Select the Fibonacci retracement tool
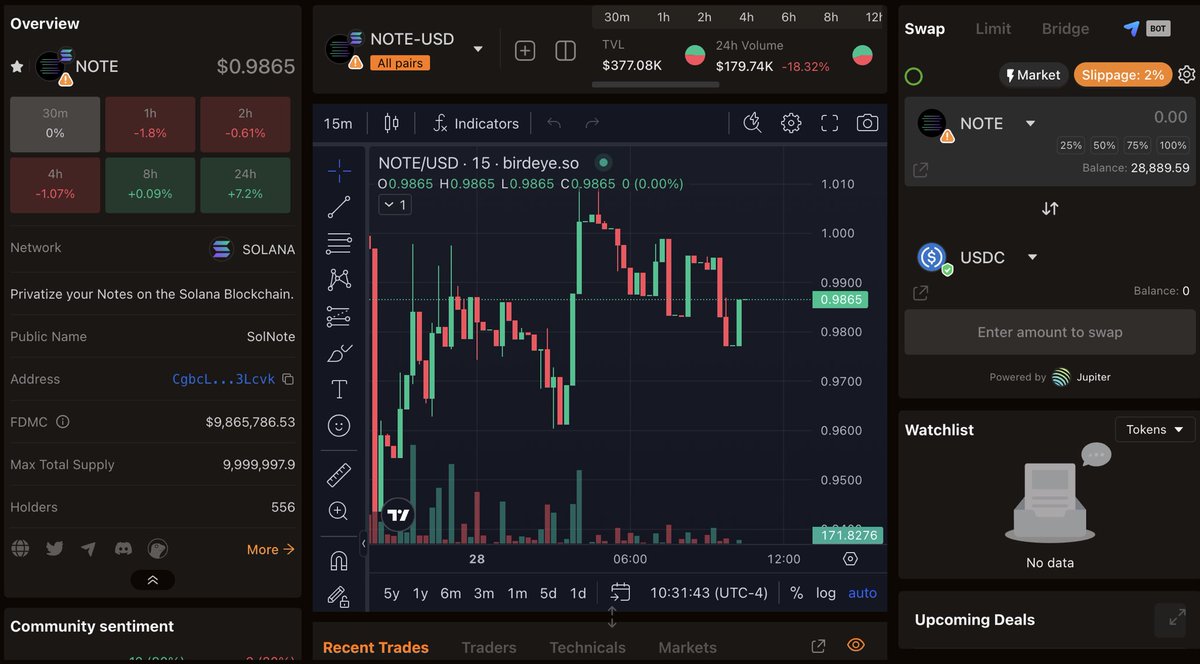Viewport: 1200px width, 664px height. [339, 243]
